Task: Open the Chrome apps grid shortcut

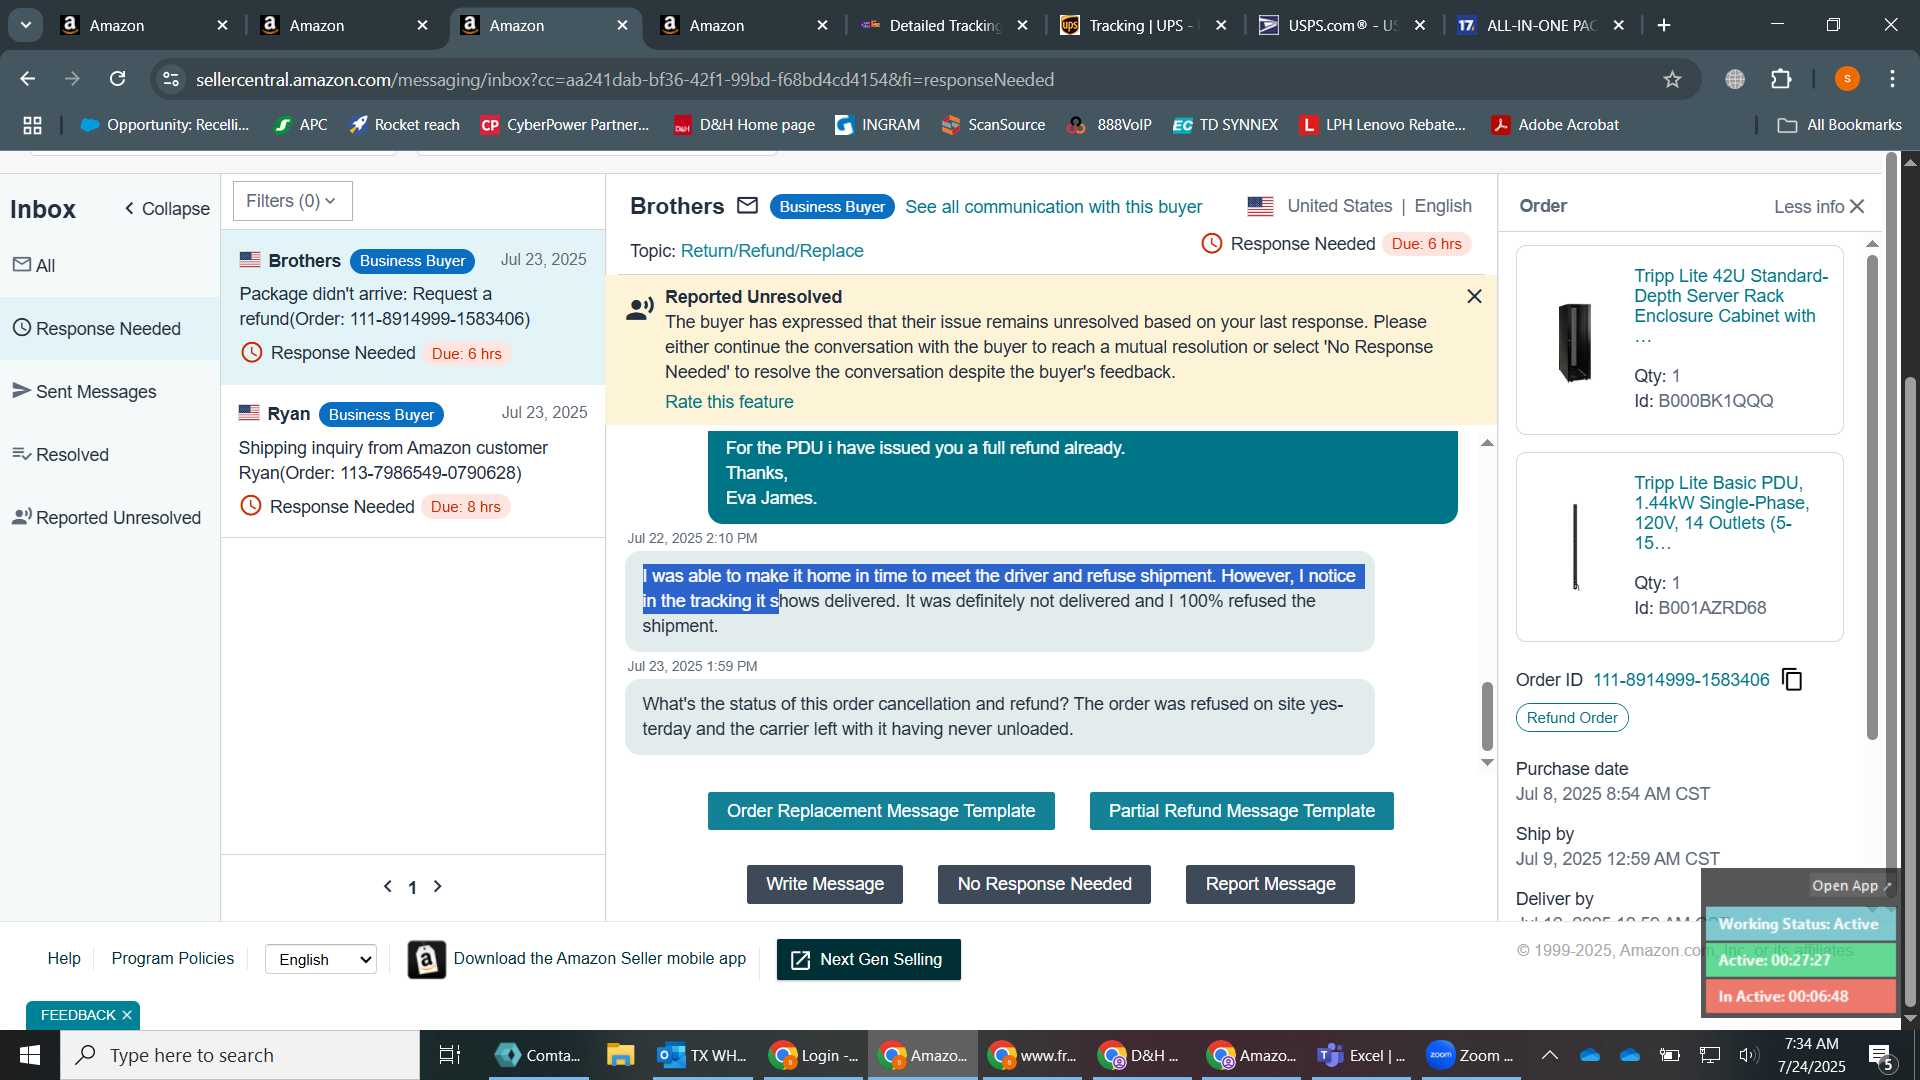Action: coord(32,125)
